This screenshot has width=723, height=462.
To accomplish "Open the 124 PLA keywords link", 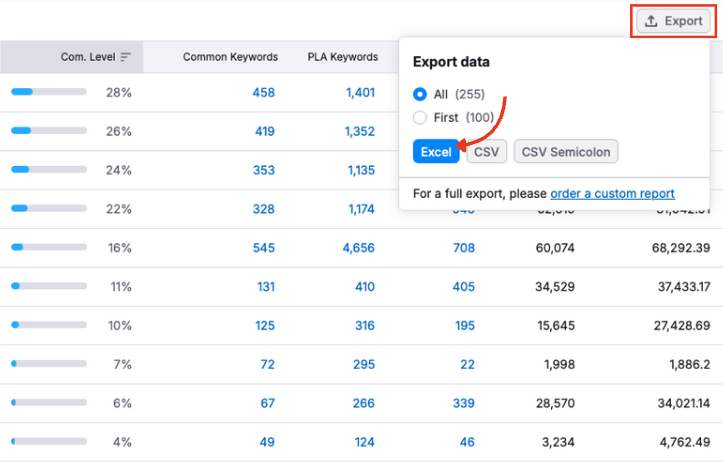I will [x=363, y=443].
